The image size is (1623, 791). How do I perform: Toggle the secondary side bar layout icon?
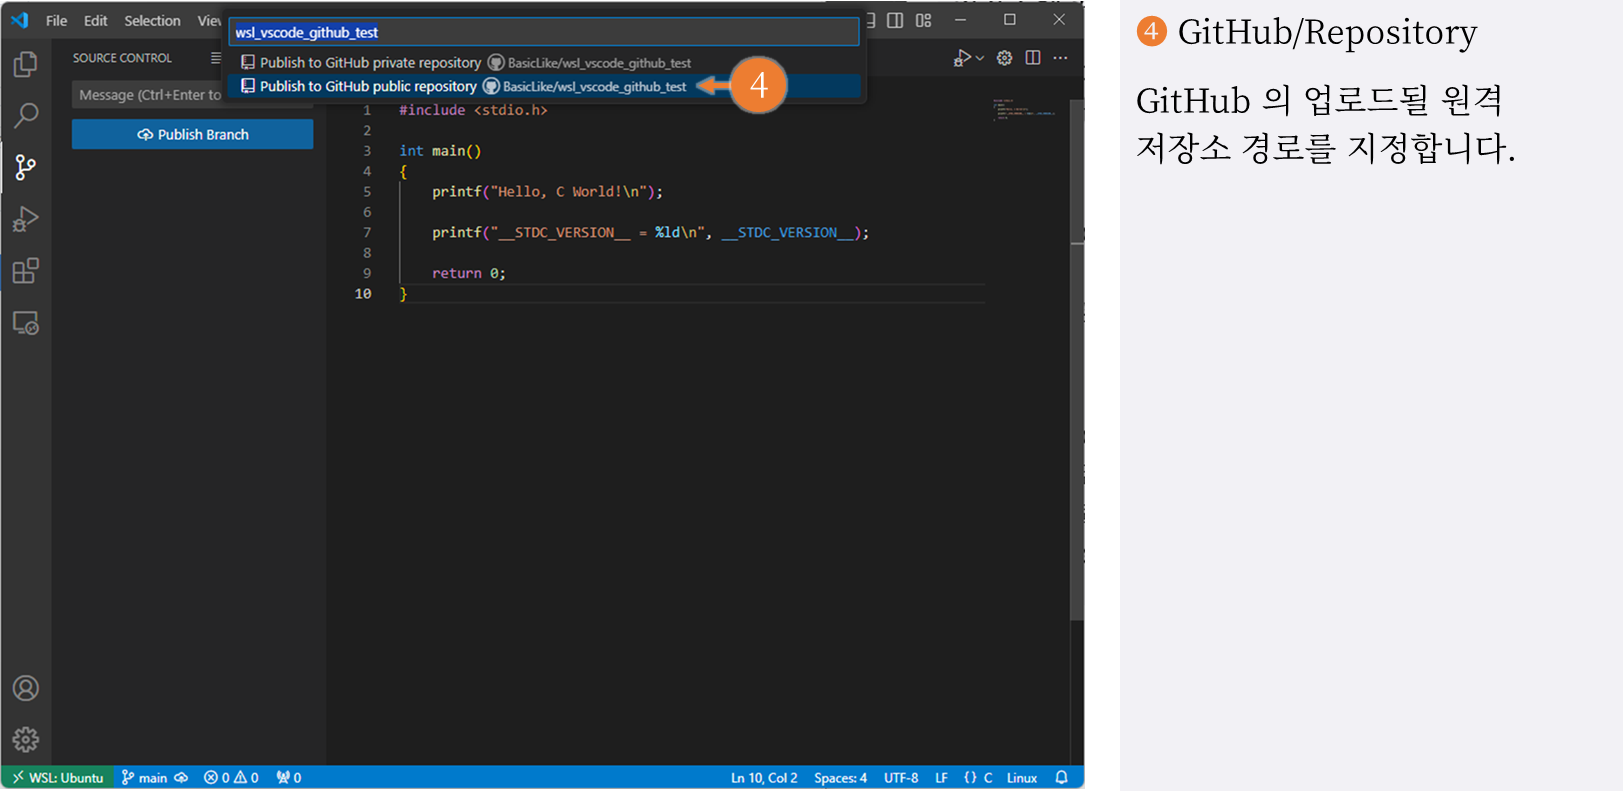(895, 20)
